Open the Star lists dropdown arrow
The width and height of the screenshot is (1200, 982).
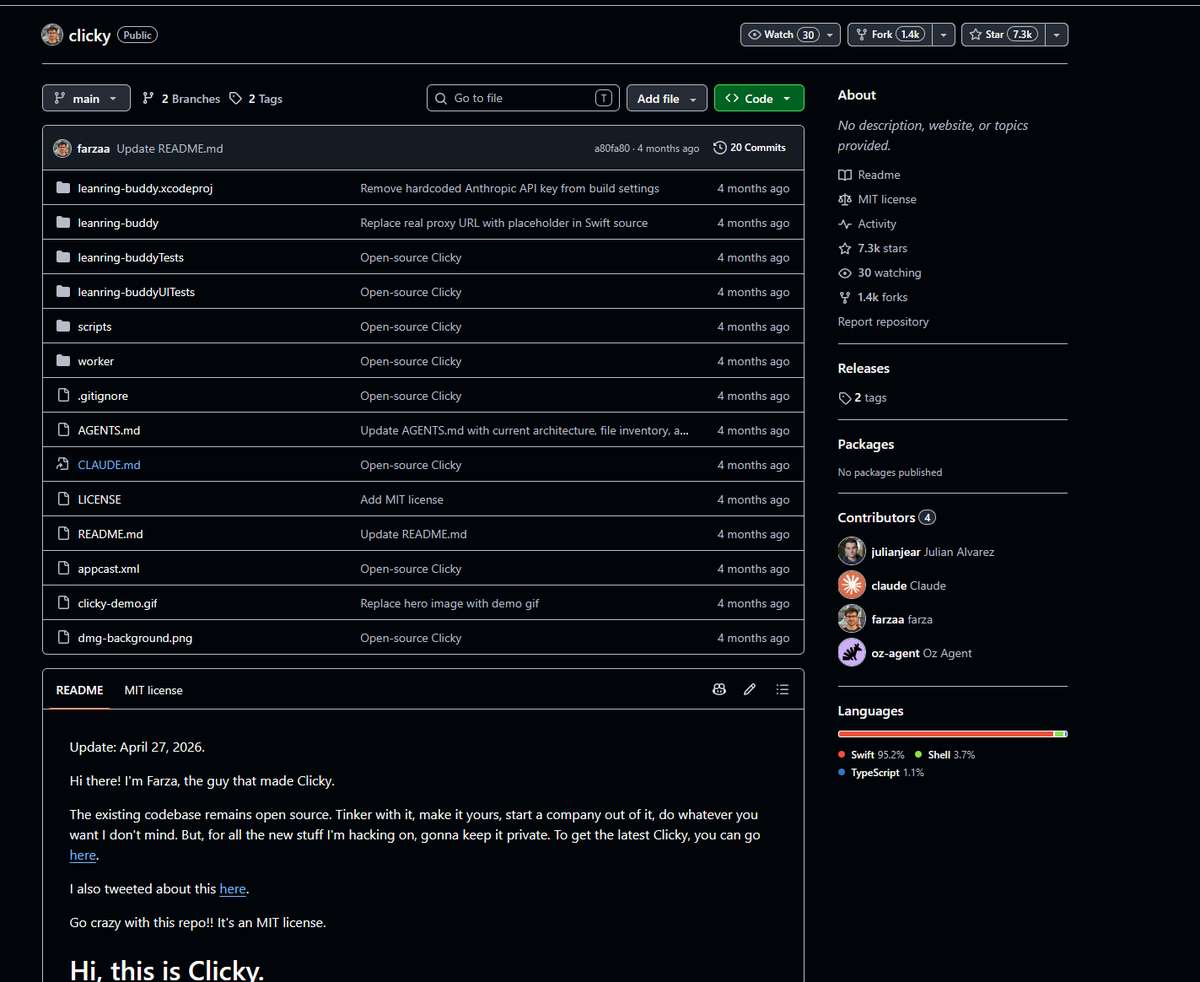click(x=1057, y=35)
